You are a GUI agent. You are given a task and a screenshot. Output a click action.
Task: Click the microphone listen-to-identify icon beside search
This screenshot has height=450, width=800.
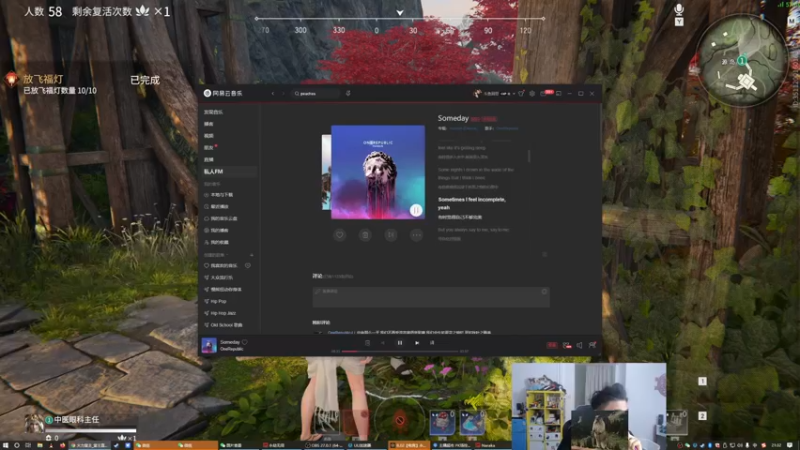point(348,93)
